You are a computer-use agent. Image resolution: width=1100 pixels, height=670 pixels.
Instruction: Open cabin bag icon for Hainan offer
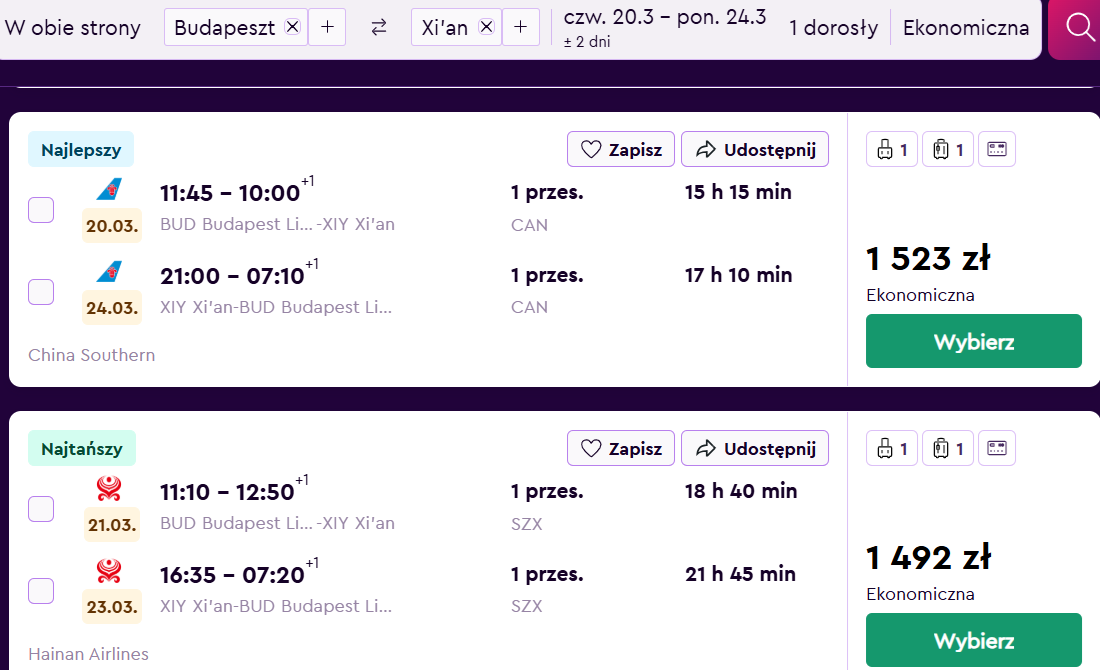948,448
